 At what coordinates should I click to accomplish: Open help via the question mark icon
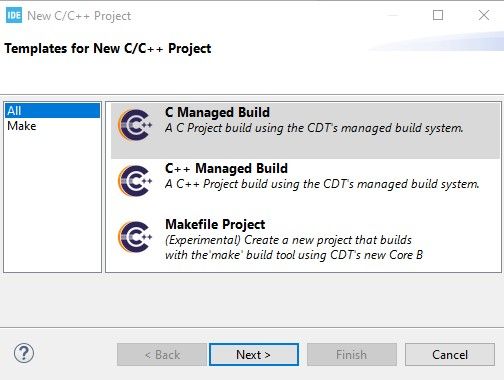[x=24, y=353]
